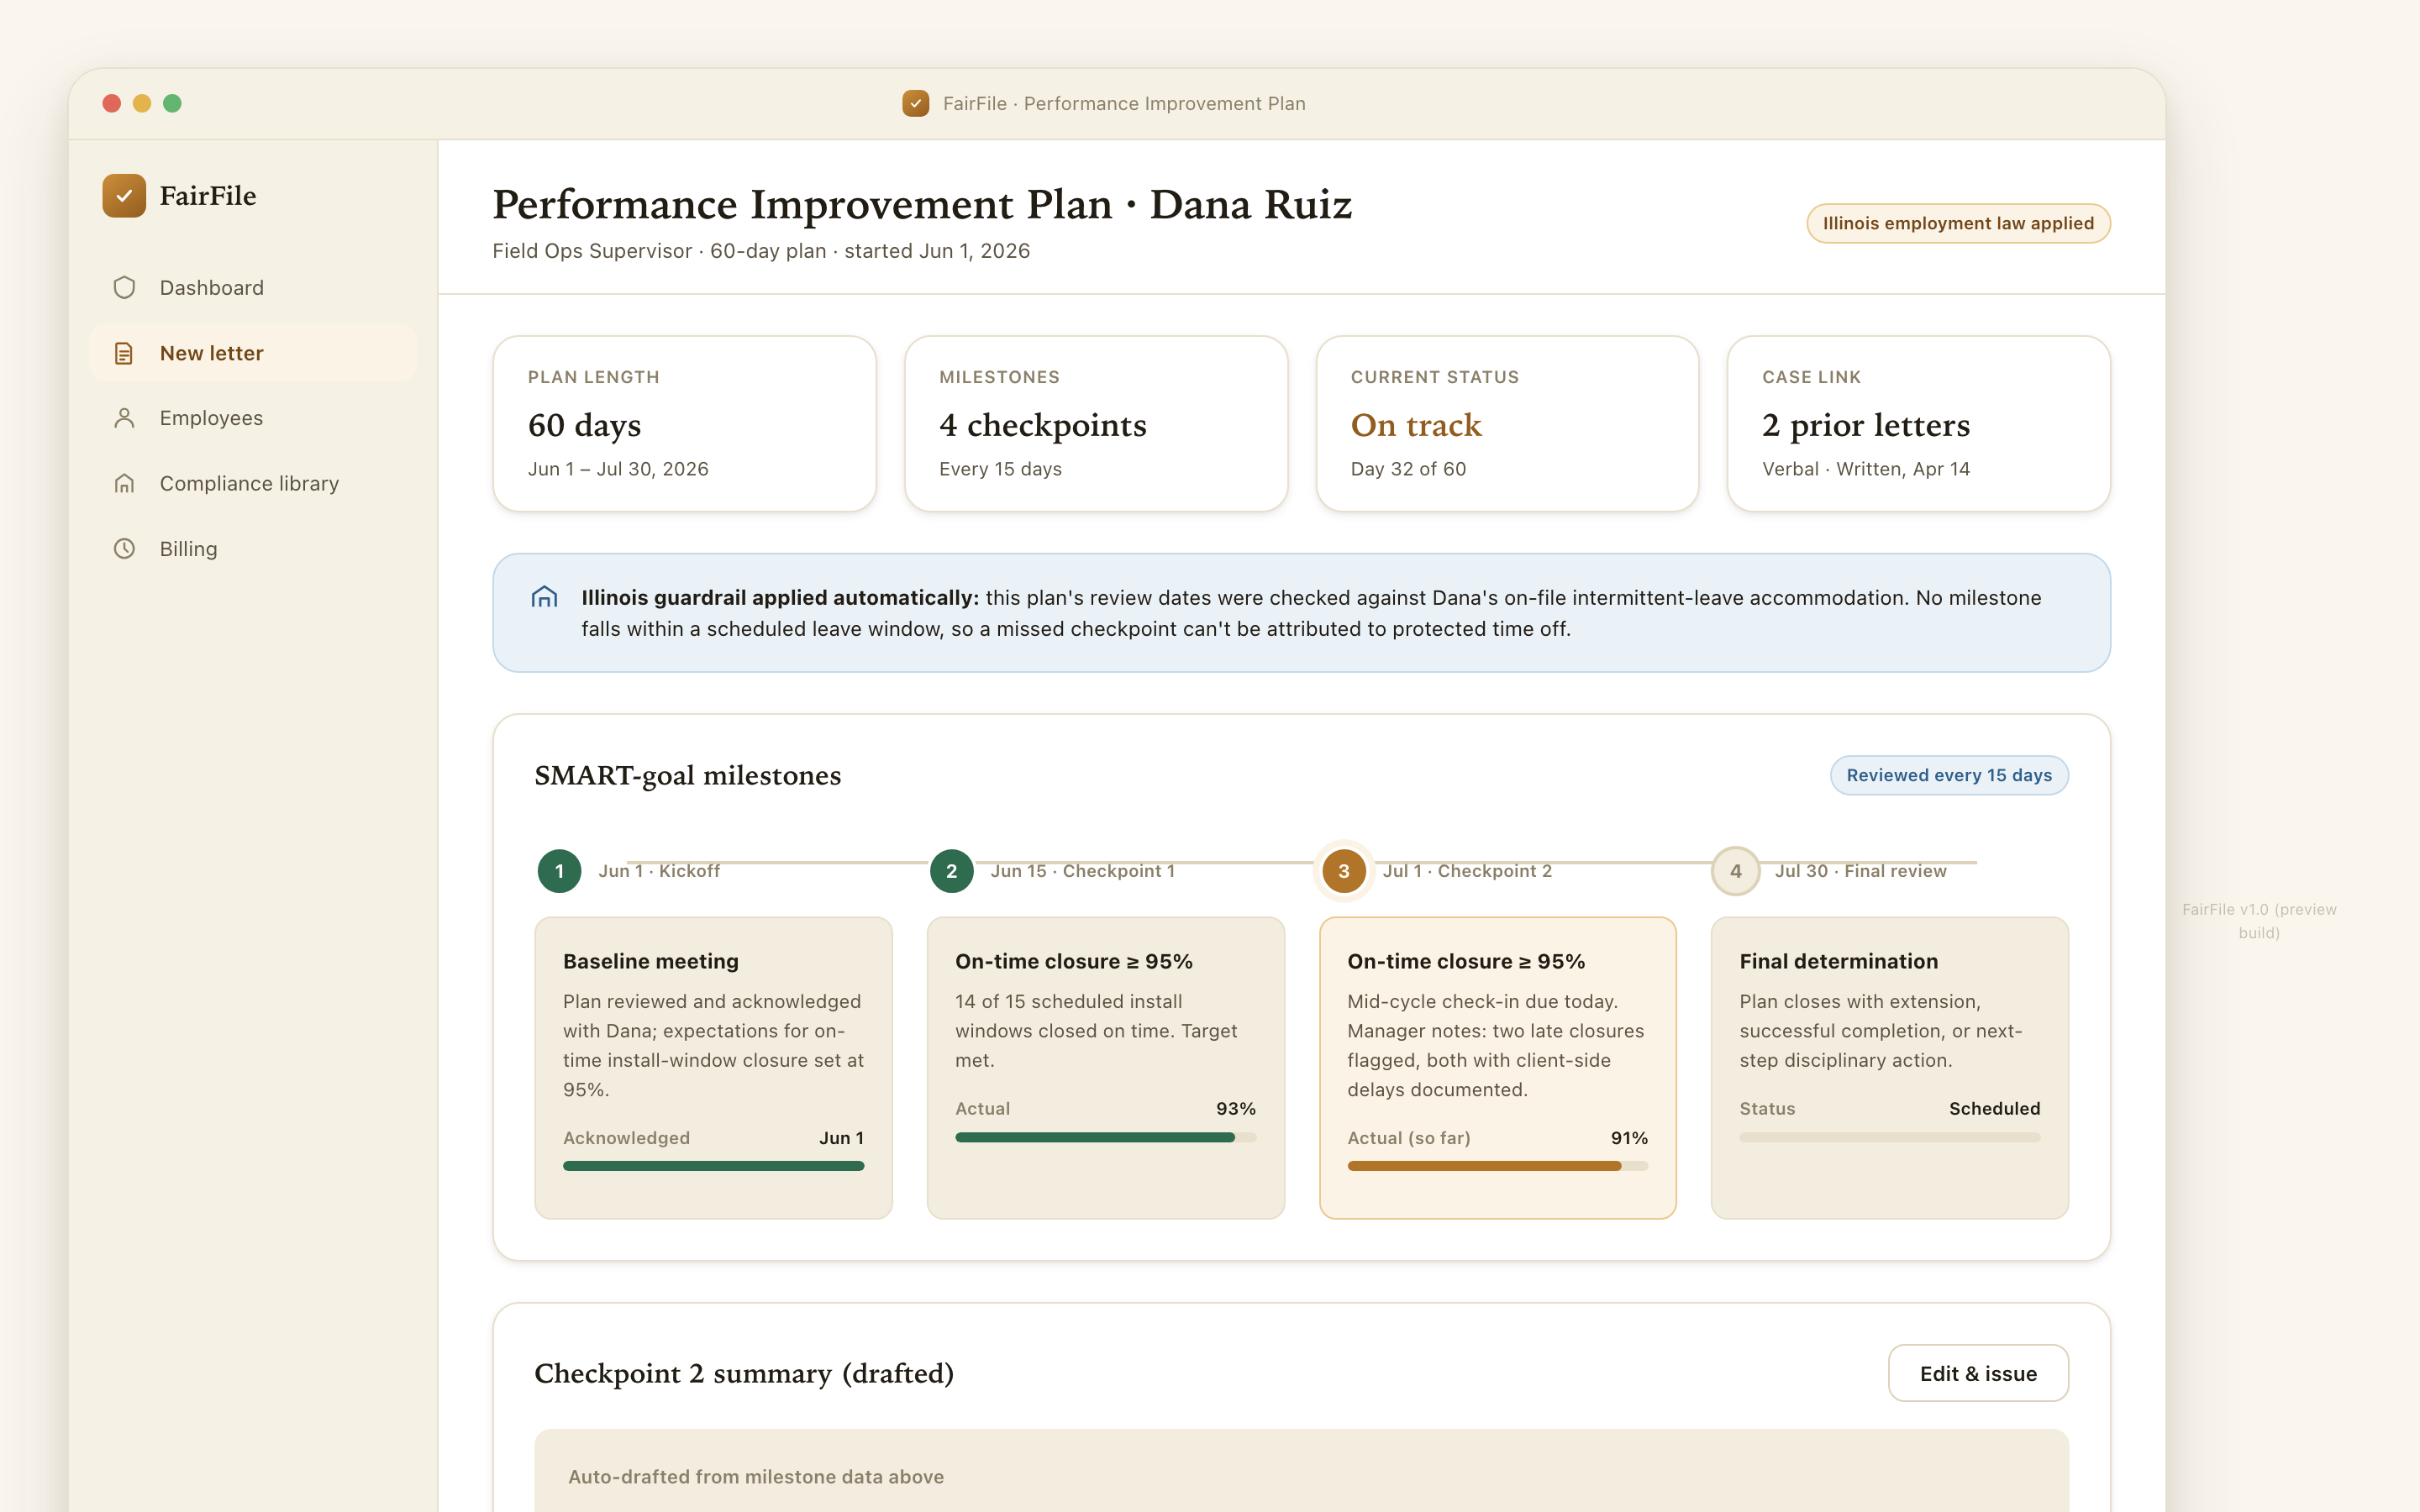The height and width of the screenshot is (1512, 2420).
Task: Open the Milestones 4 checkpoints card
Action: coord(1096,424)
